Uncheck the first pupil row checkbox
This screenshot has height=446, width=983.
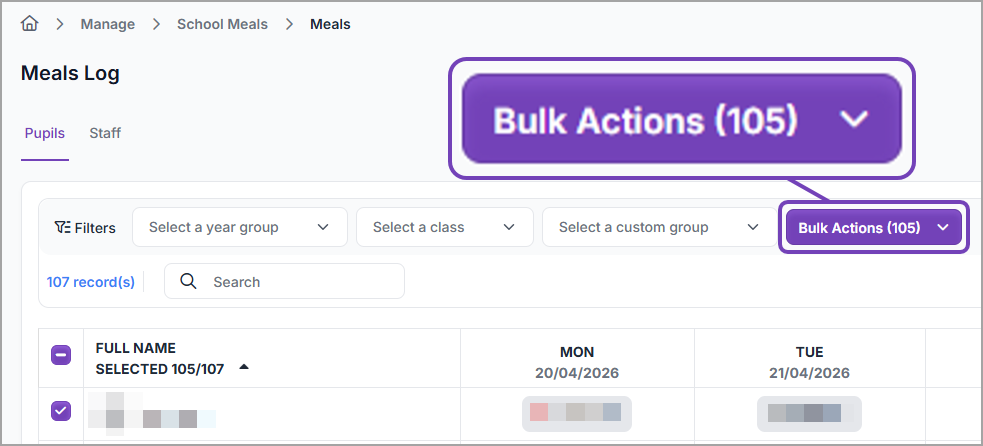pyautogui.click(x=61, y=411)
